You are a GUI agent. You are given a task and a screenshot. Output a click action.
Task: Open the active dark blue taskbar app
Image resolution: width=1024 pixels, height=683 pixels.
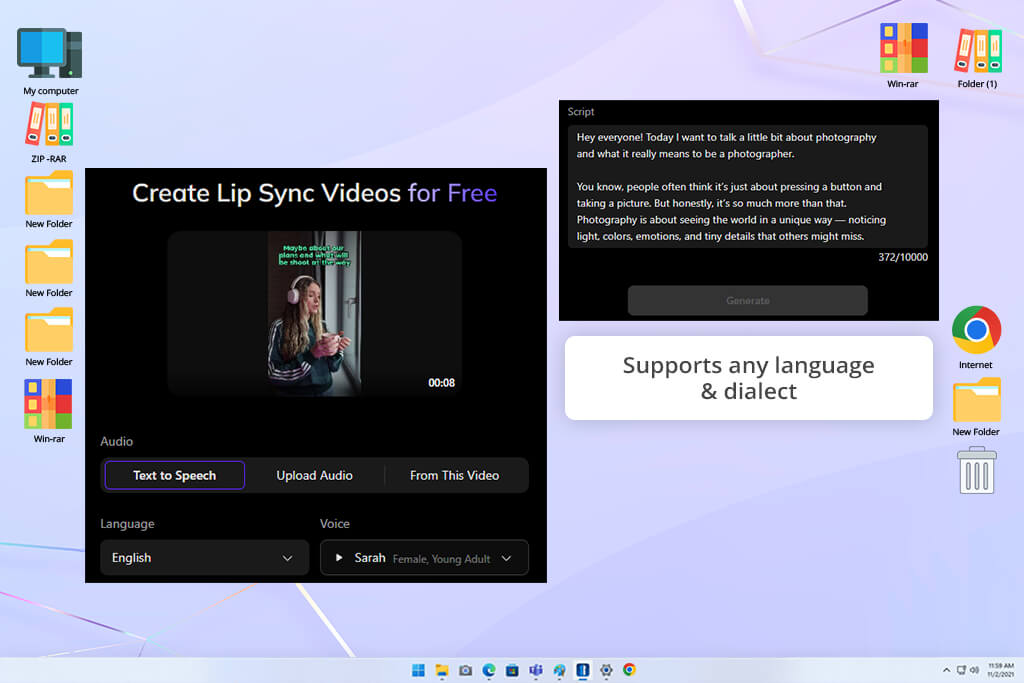tap(583, 670)
